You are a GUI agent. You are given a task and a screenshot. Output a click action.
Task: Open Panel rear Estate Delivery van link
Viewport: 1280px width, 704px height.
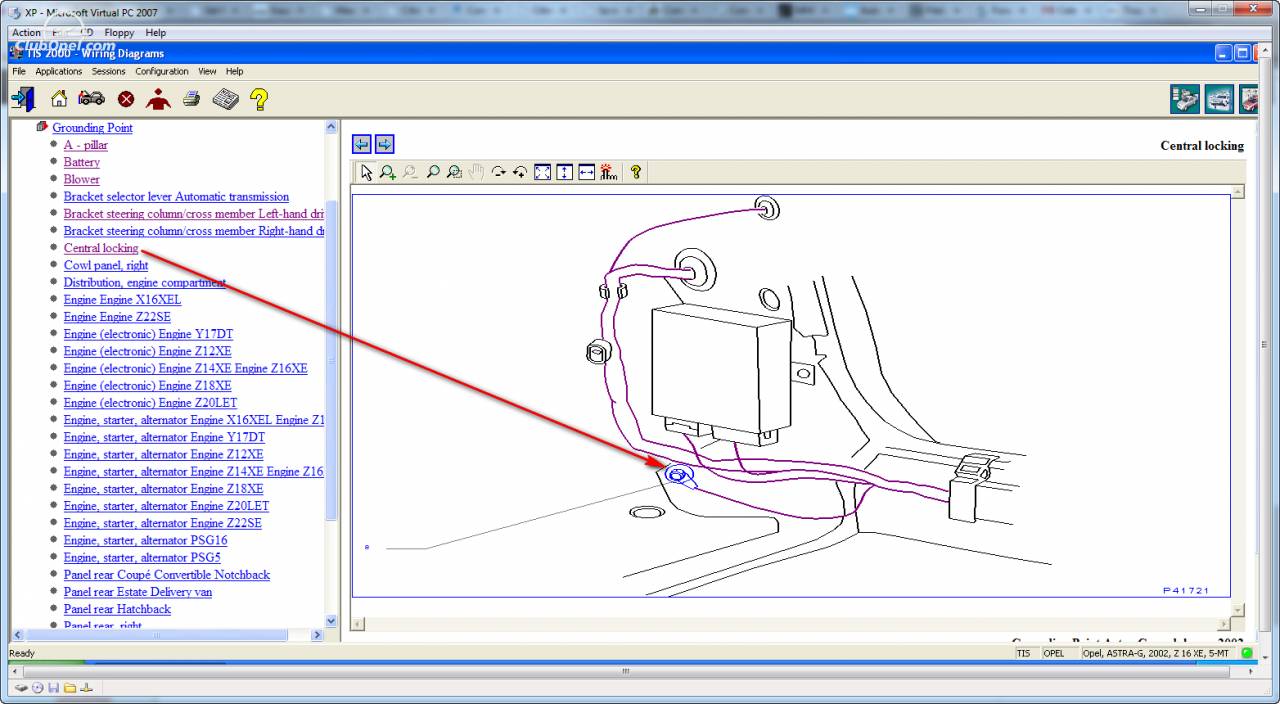(138, 592)
